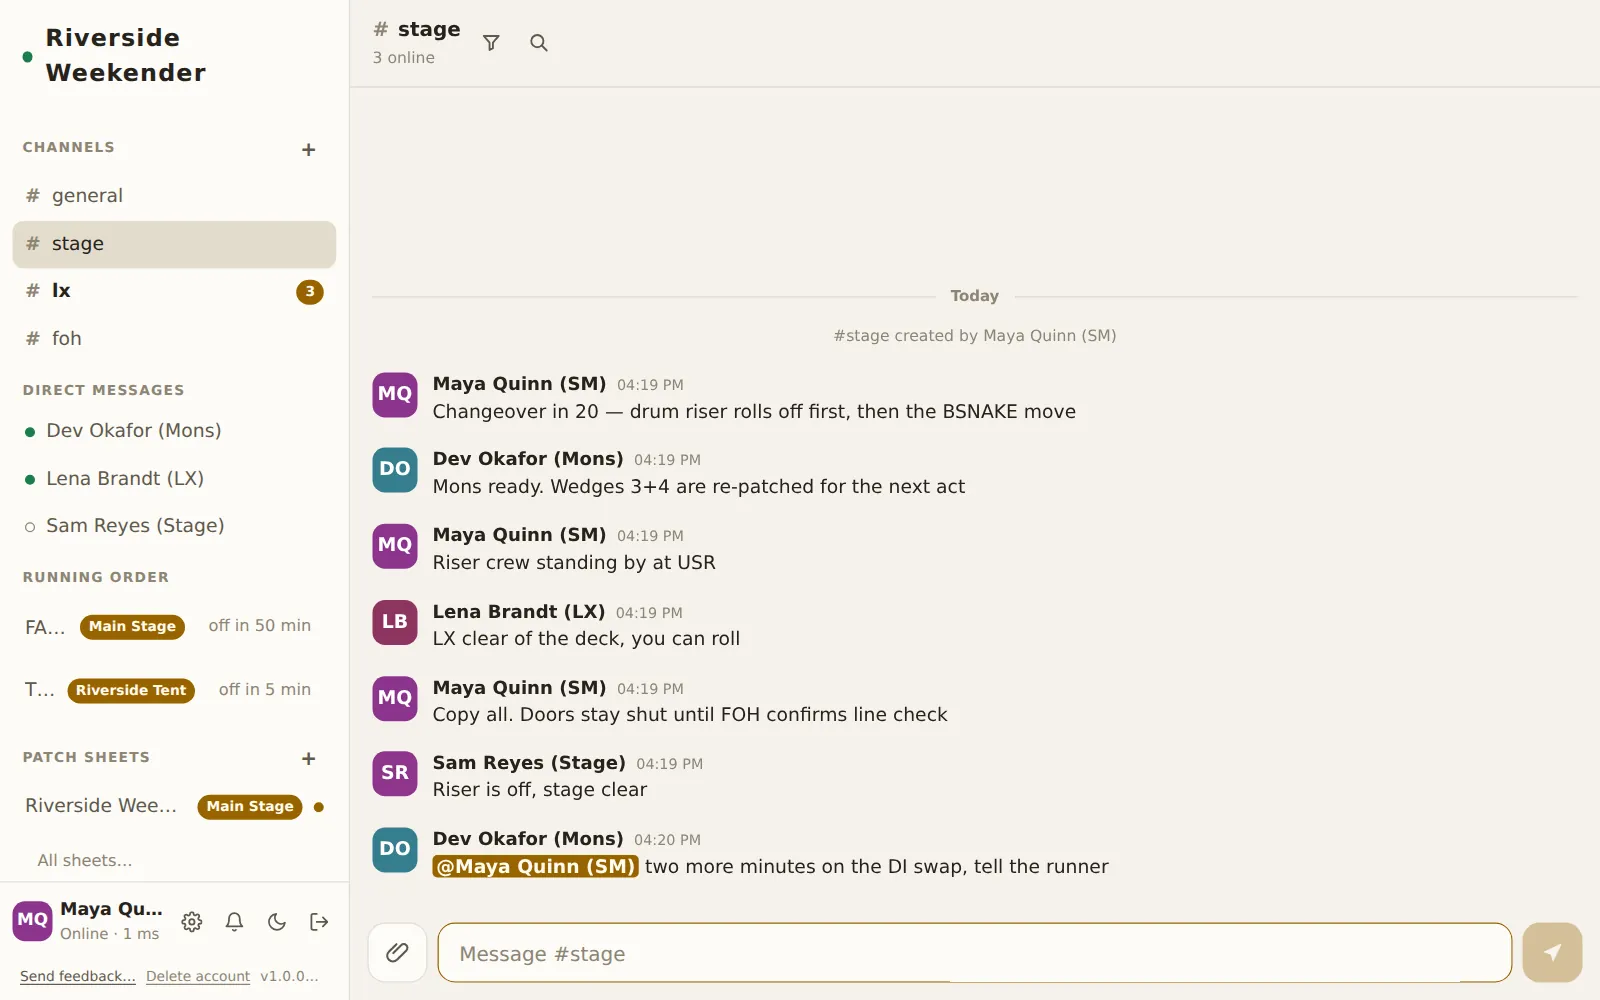1600x1000 pixels.
Task: Open direct message with Sam Reyes (Stage)
Action: [174, 526]
